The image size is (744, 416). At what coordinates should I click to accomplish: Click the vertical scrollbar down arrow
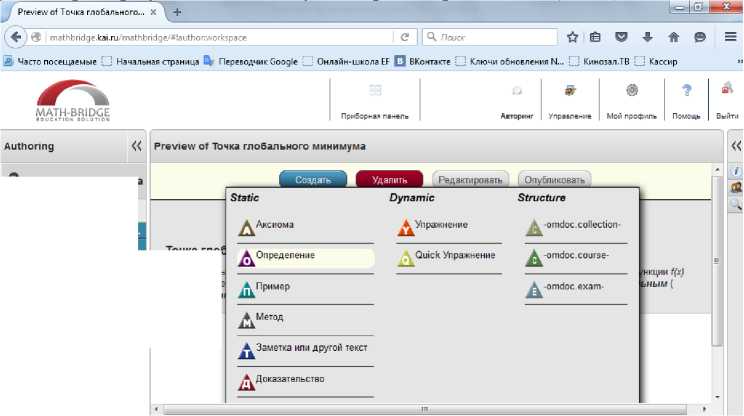(717, 397)
